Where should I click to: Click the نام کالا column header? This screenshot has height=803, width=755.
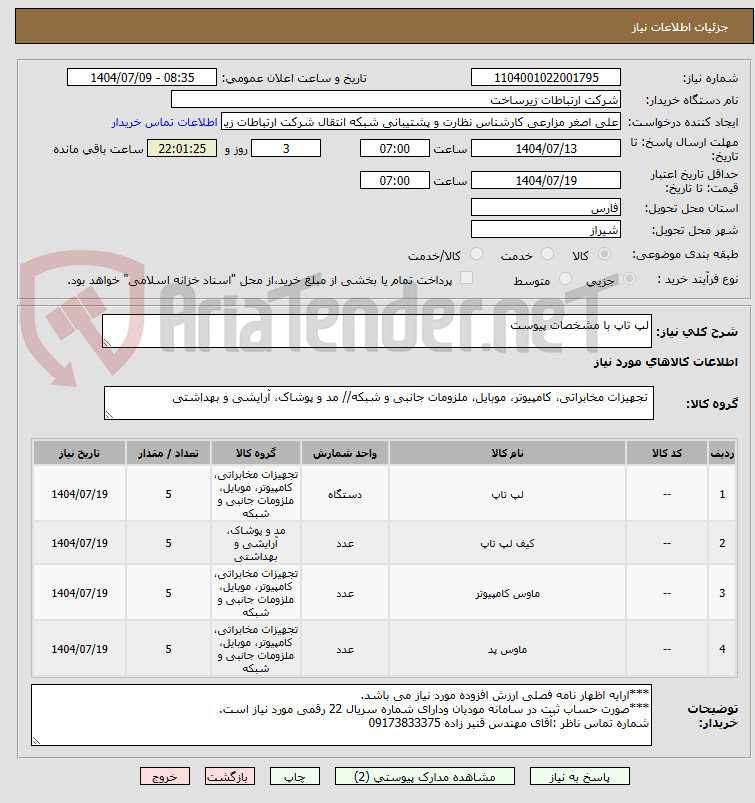[507, 453]
